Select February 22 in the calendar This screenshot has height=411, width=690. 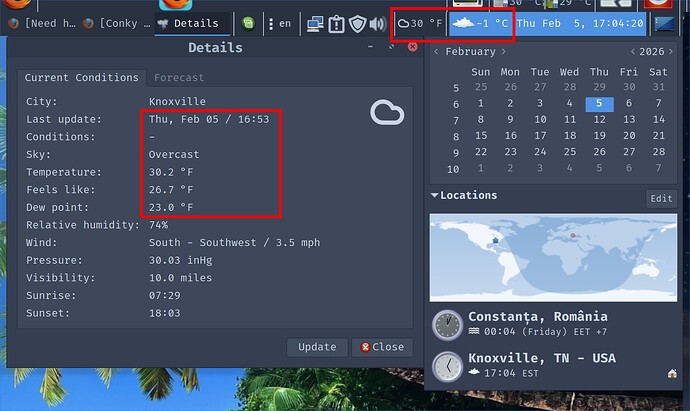click(x=481, y=152)
